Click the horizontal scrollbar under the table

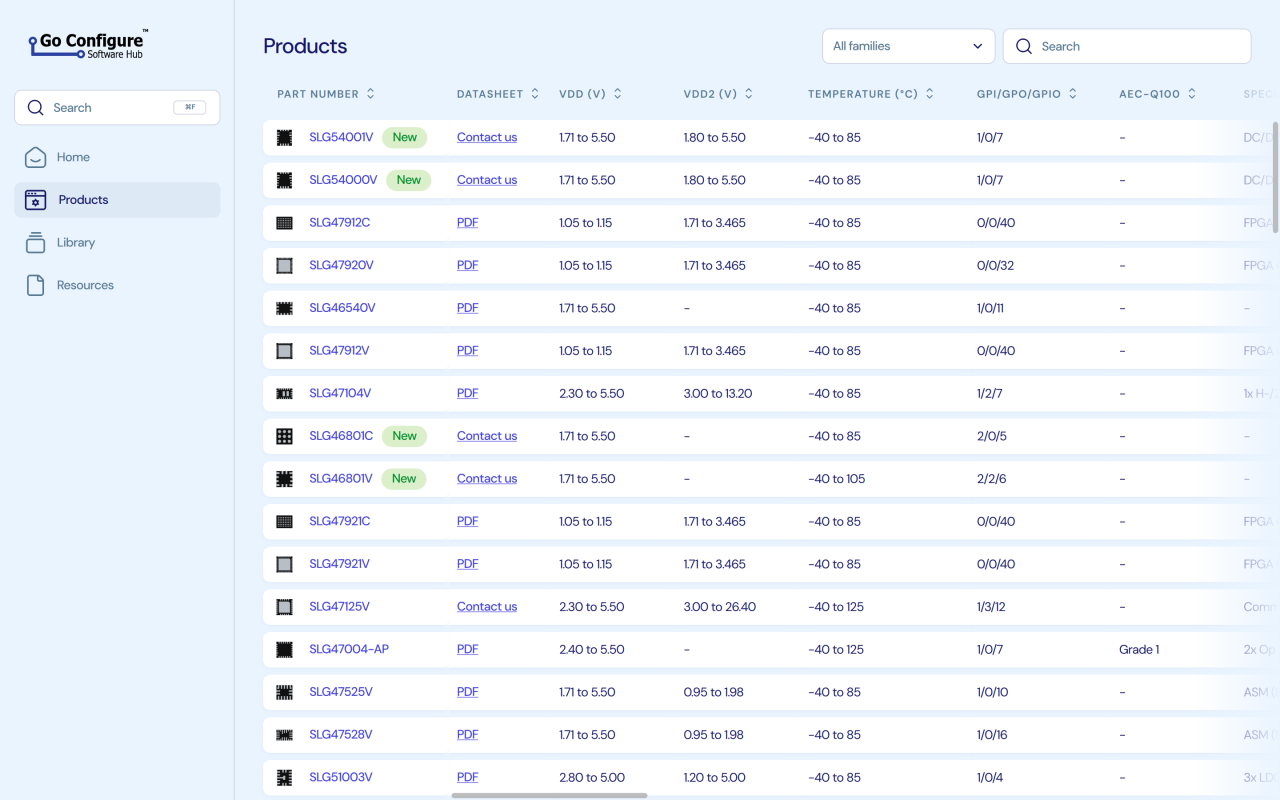click(x=549, y=796)
